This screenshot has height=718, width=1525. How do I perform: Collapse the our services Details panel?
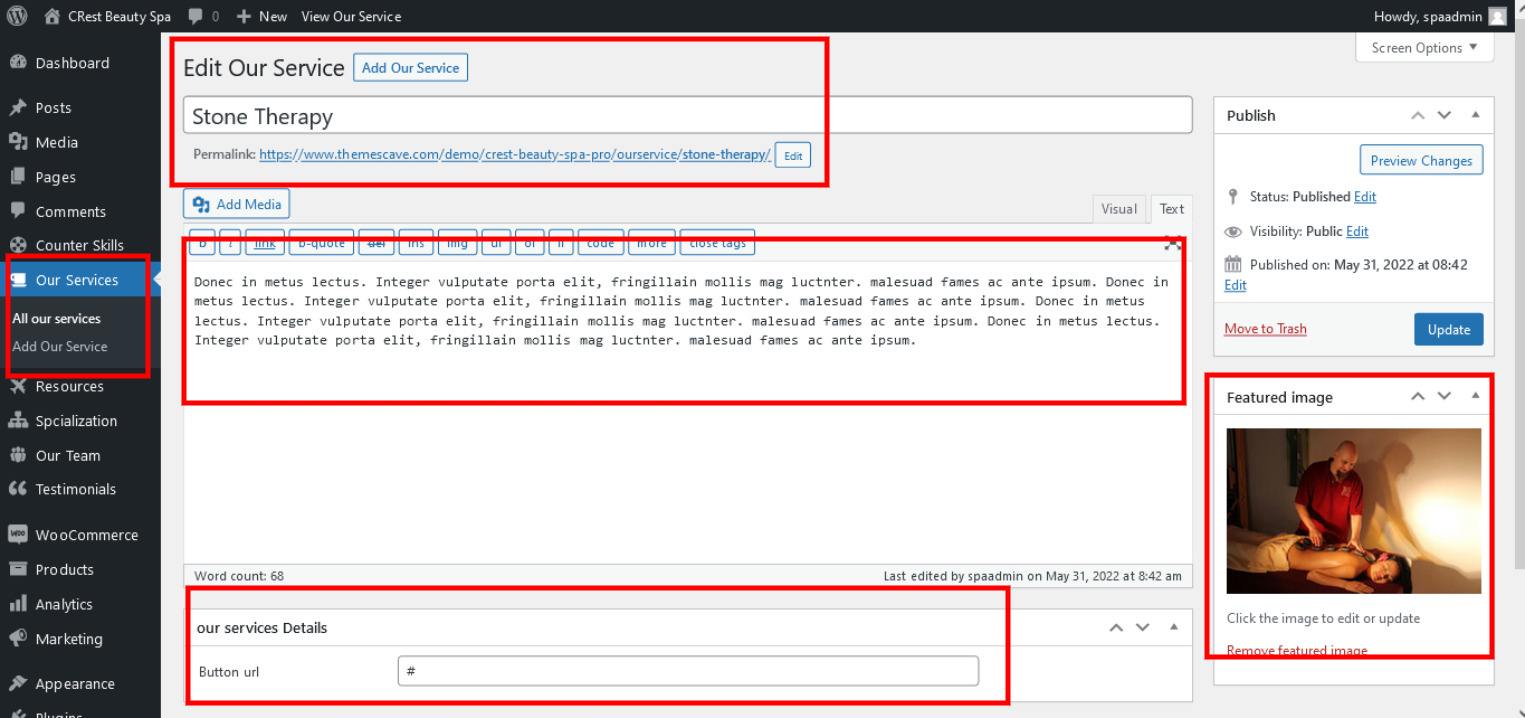(x=1173, y=627)
